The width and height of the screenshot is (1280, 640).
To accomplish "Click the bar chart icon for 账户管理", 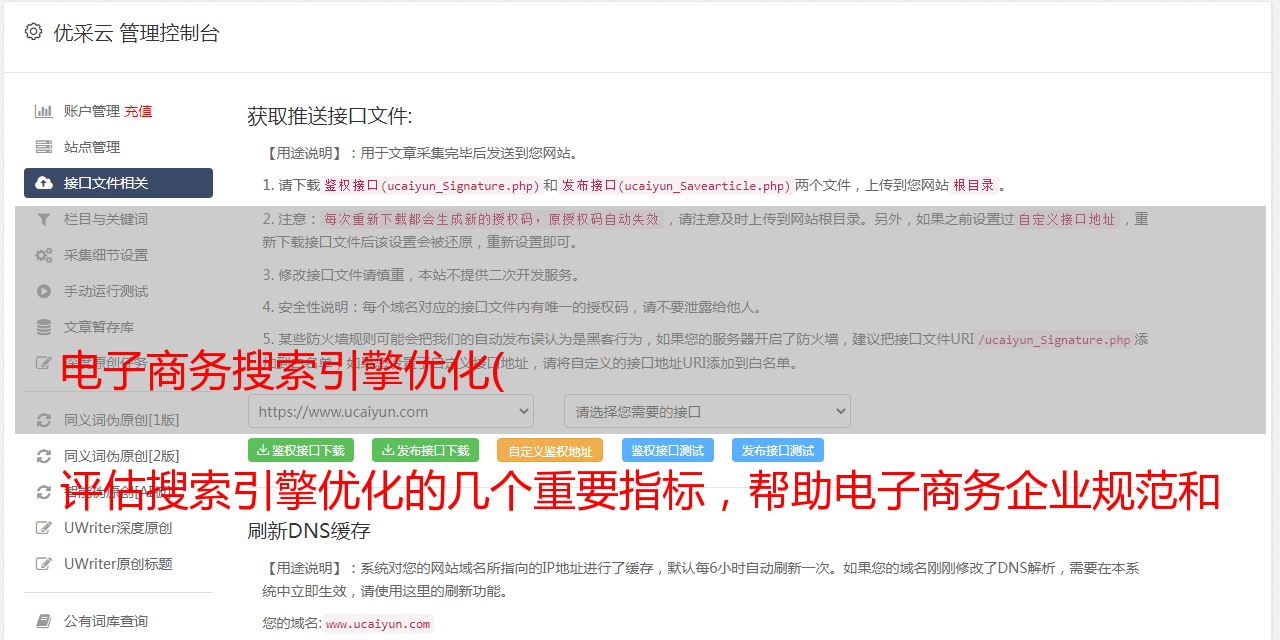I will (x=44, y=111).
